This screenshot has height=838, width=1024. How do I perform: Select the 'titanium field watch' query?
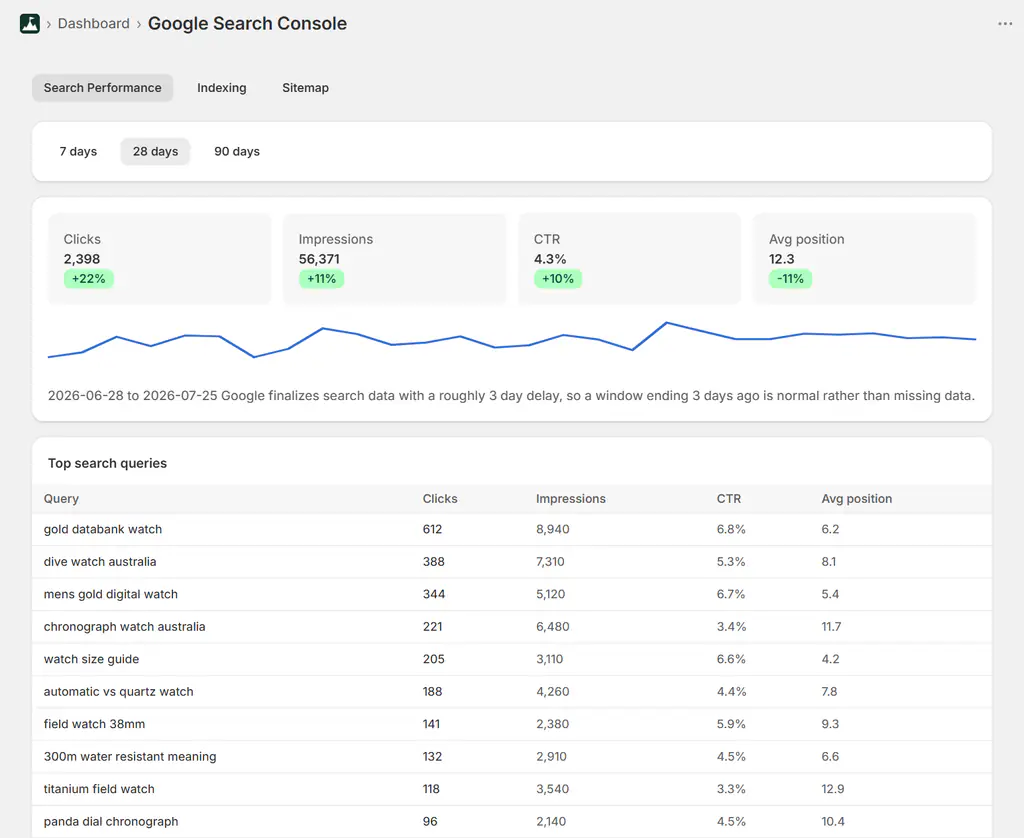point(99,789)
